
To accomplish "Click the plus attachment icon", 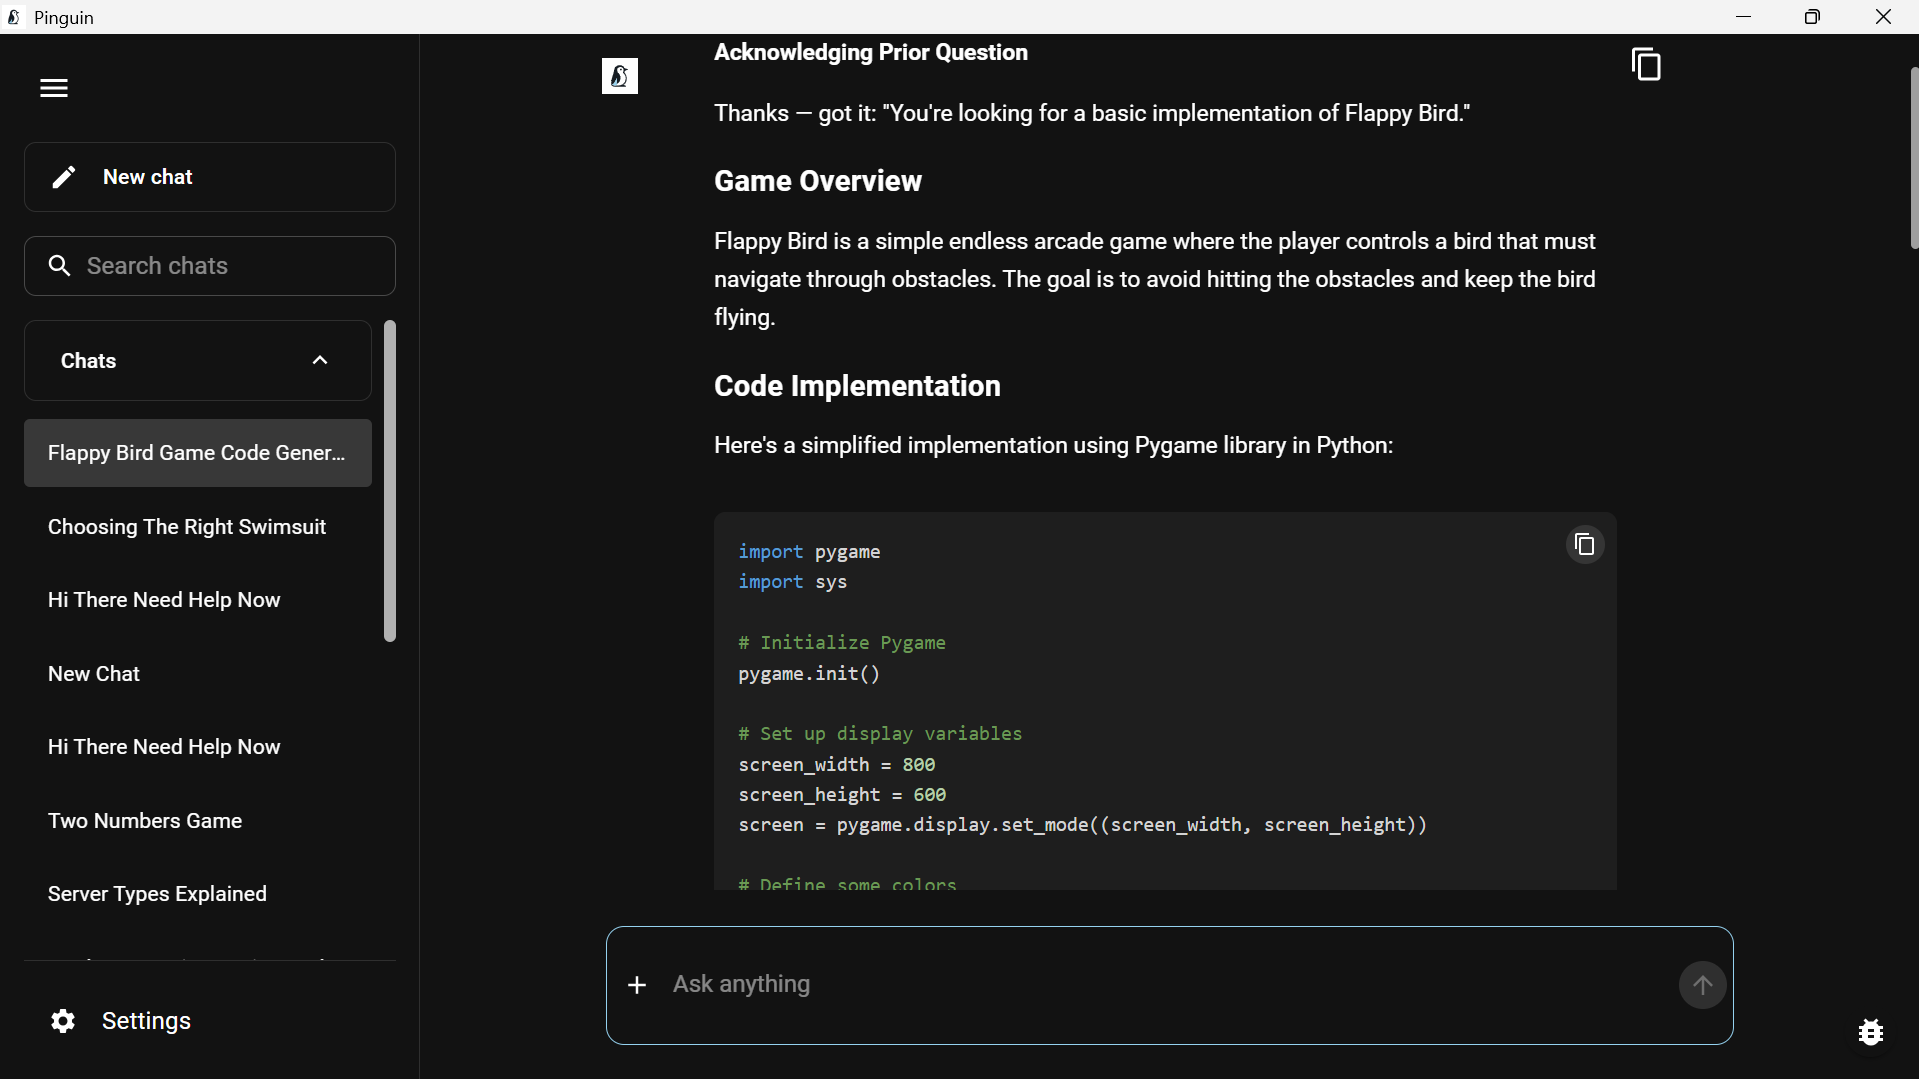I will (x=637, y=985).
